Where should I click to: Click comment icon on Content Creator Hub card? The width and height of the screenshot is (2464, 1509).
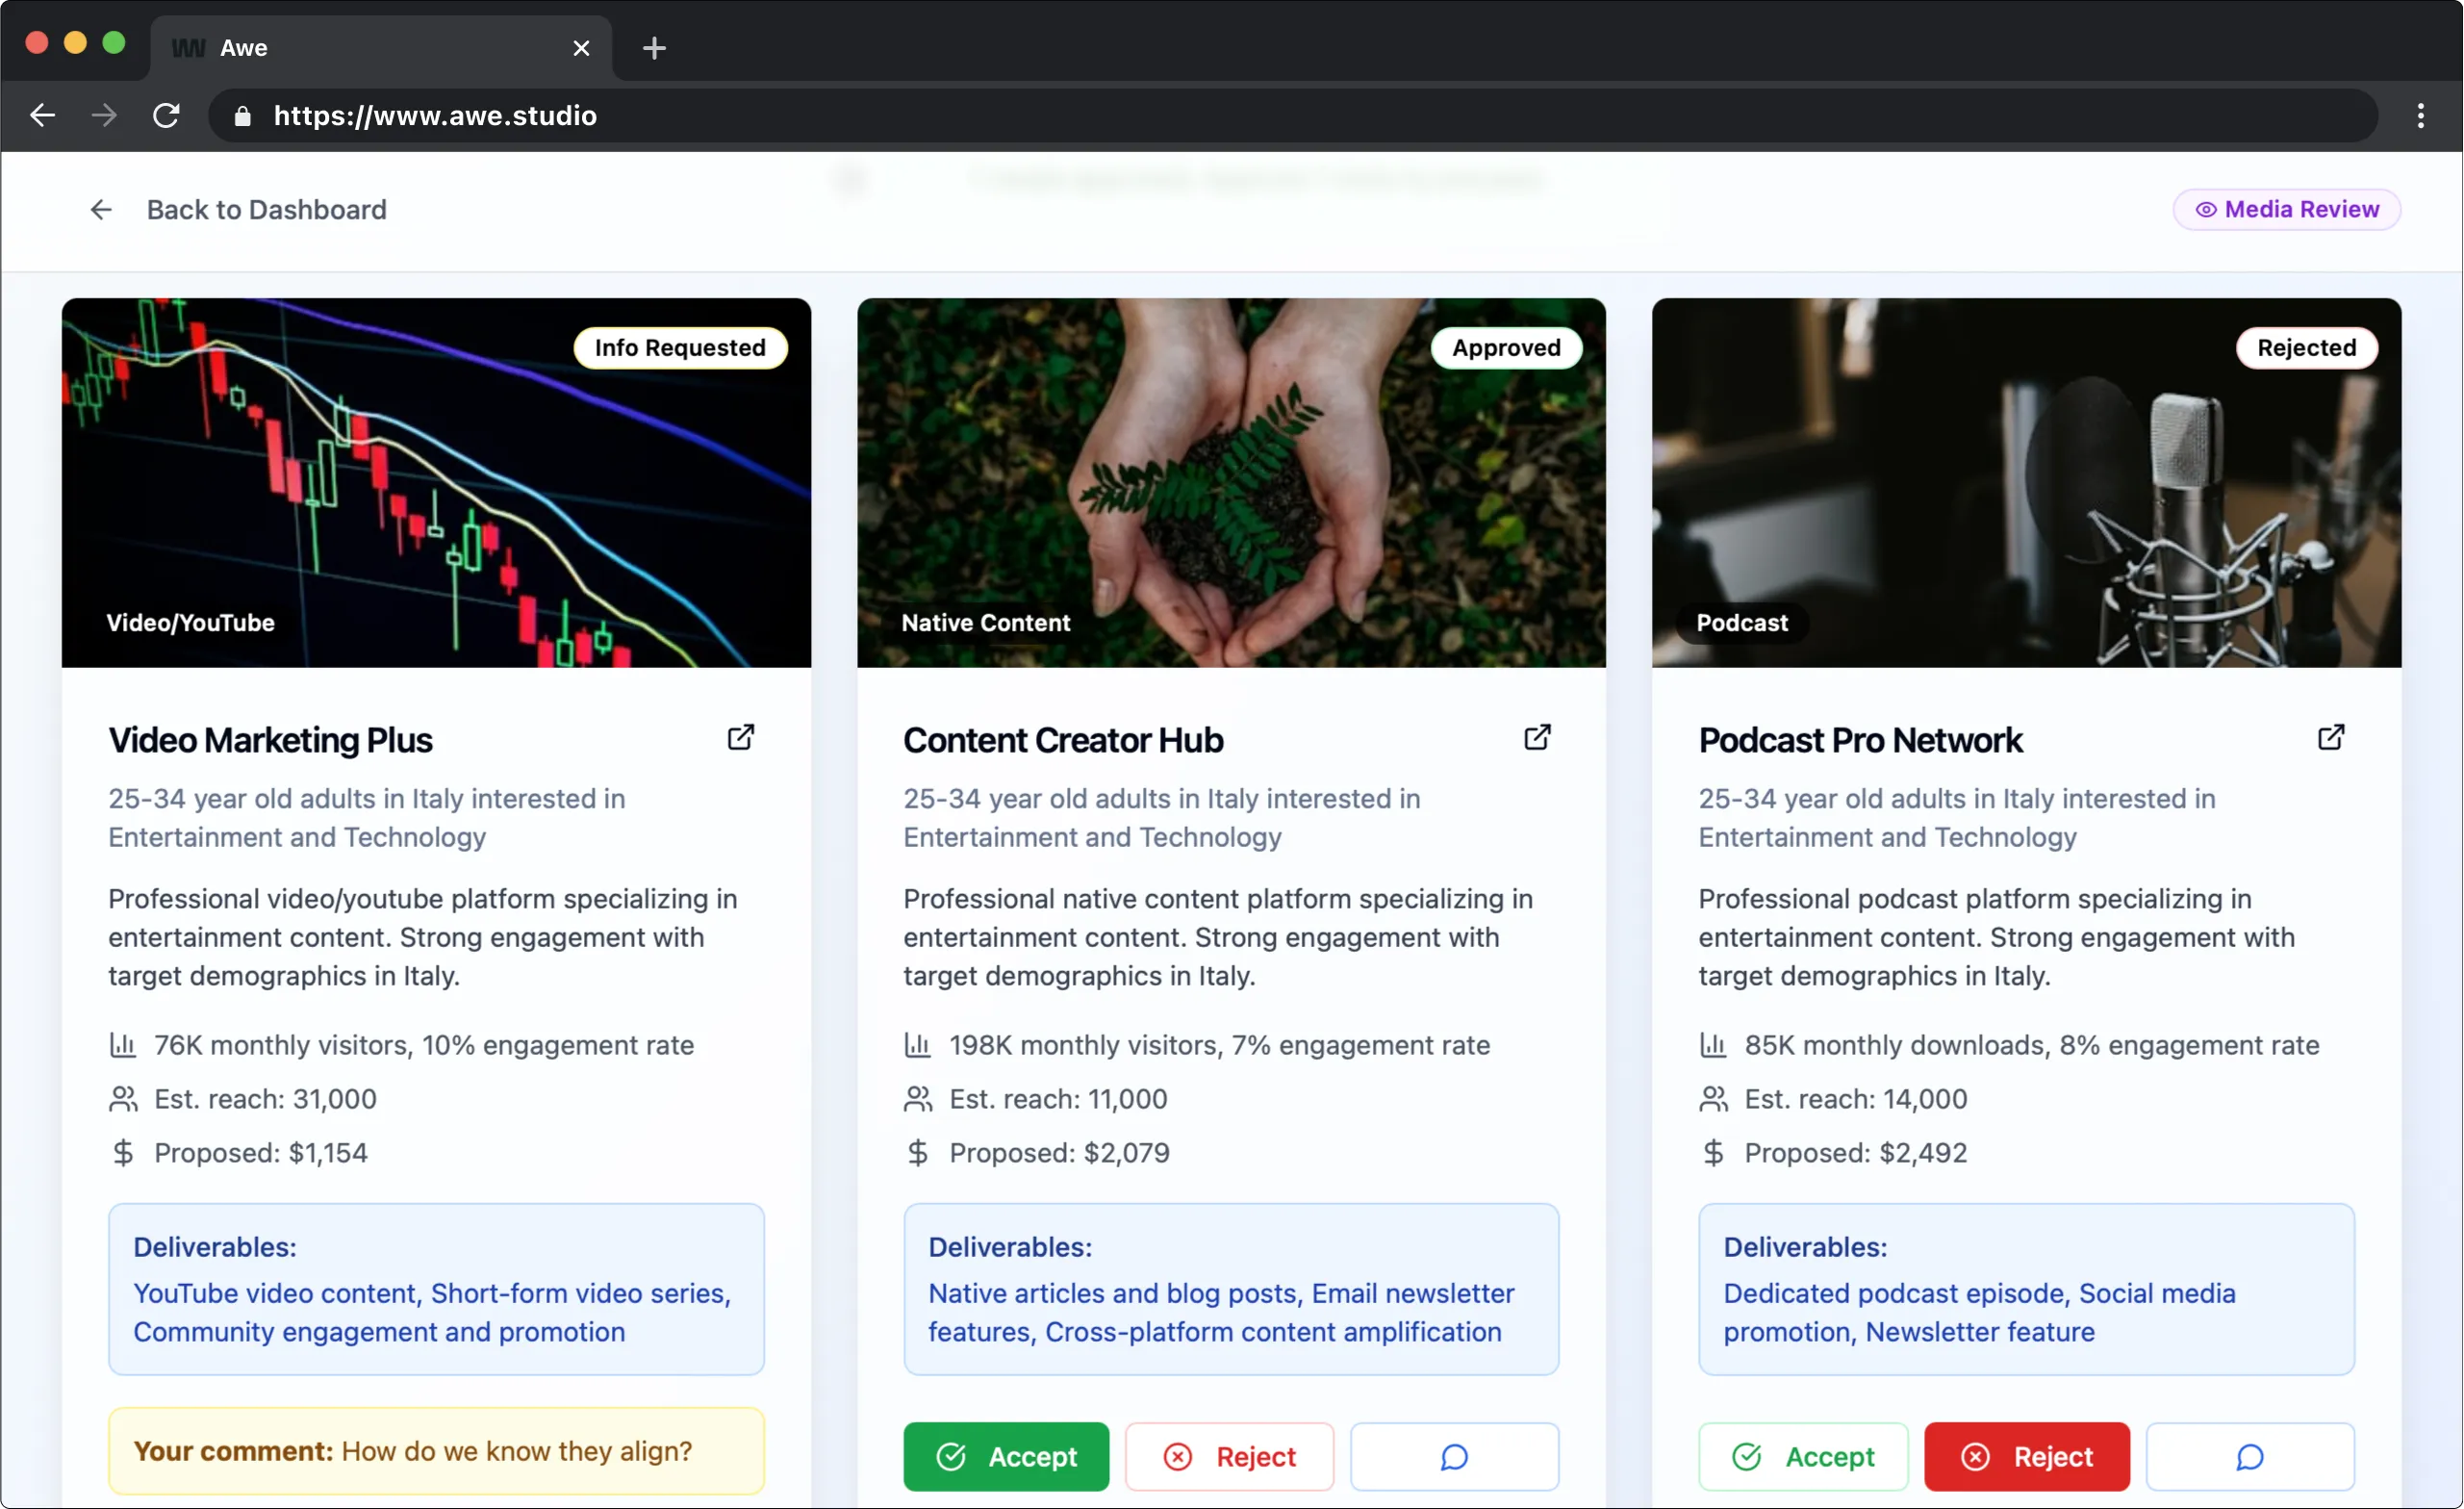click(x=1453, y=1456)
